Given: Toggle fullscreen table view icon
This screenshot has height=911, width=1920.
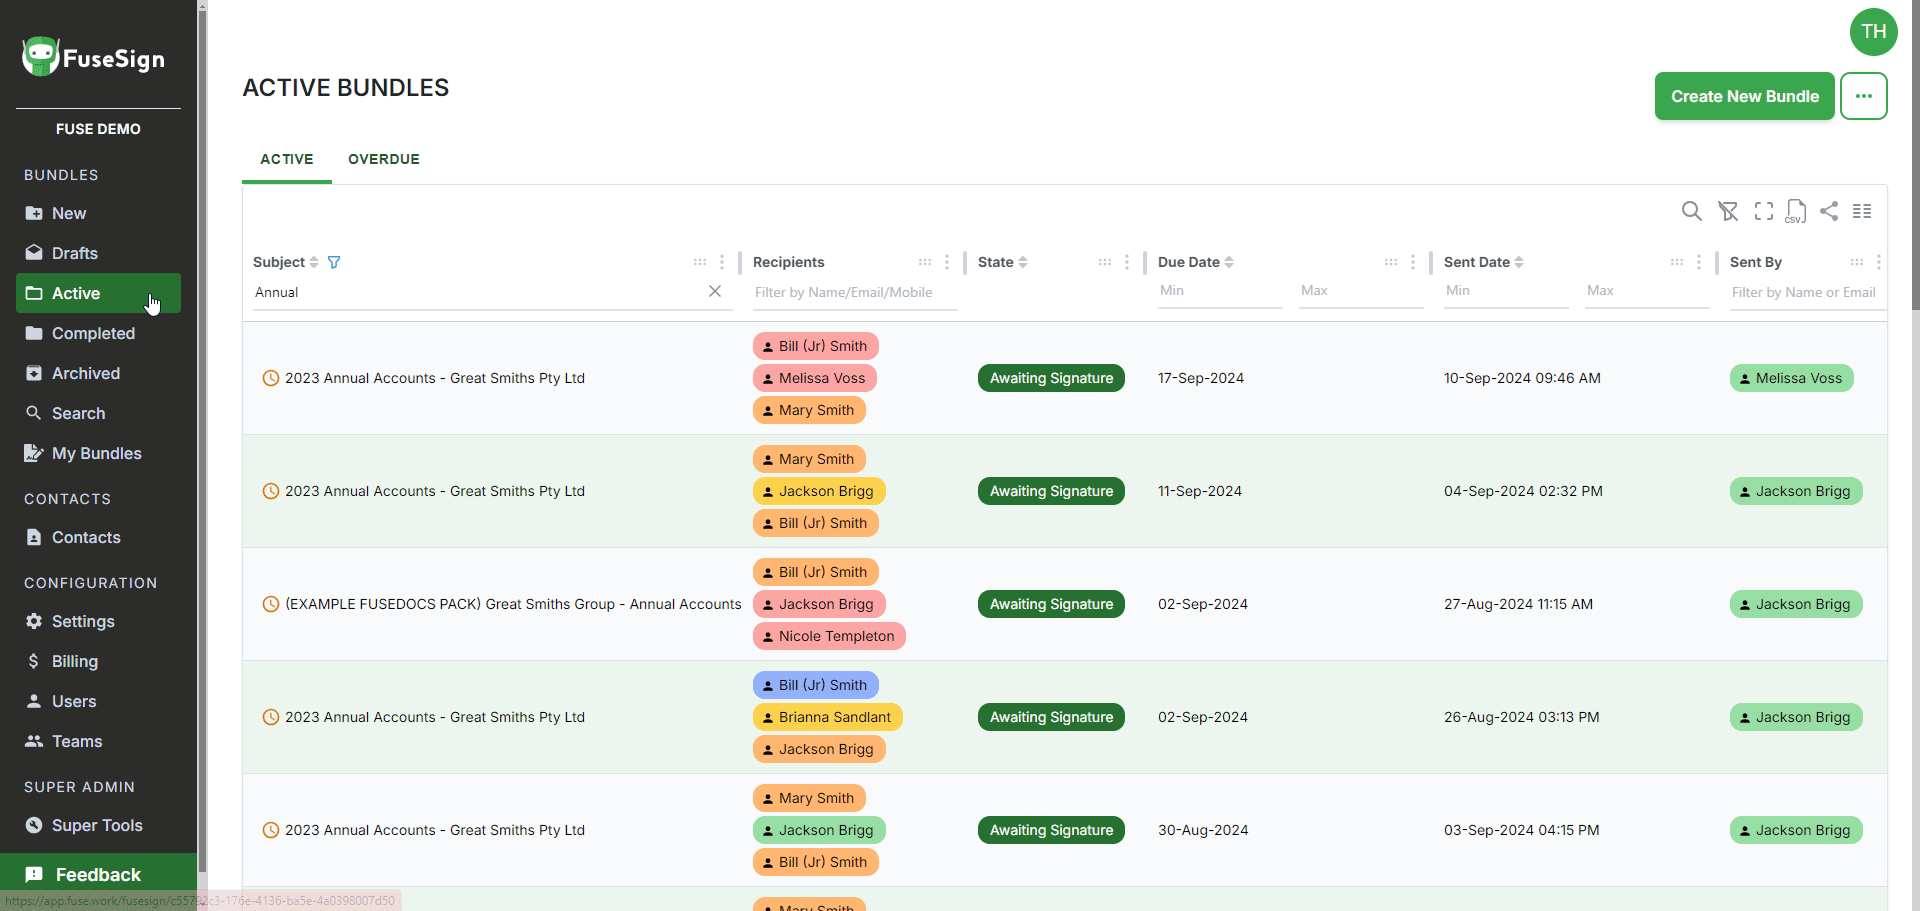Looking at the screenshot, I should [1764, 211].
